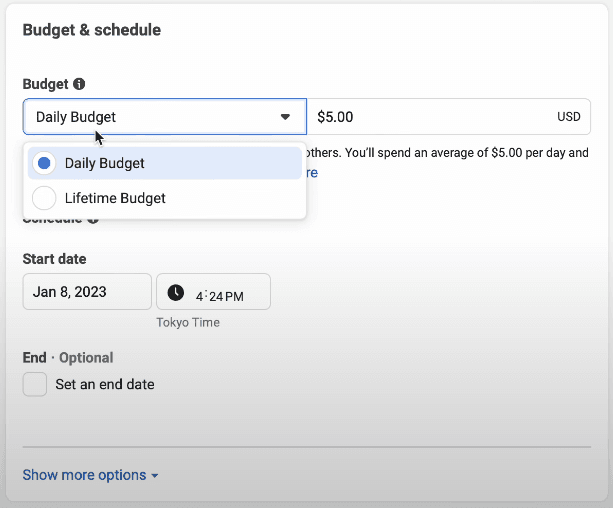The height and width of the screenshot is (508, 613).
Task: Click the USD currency label
Action: pos(568,117)
